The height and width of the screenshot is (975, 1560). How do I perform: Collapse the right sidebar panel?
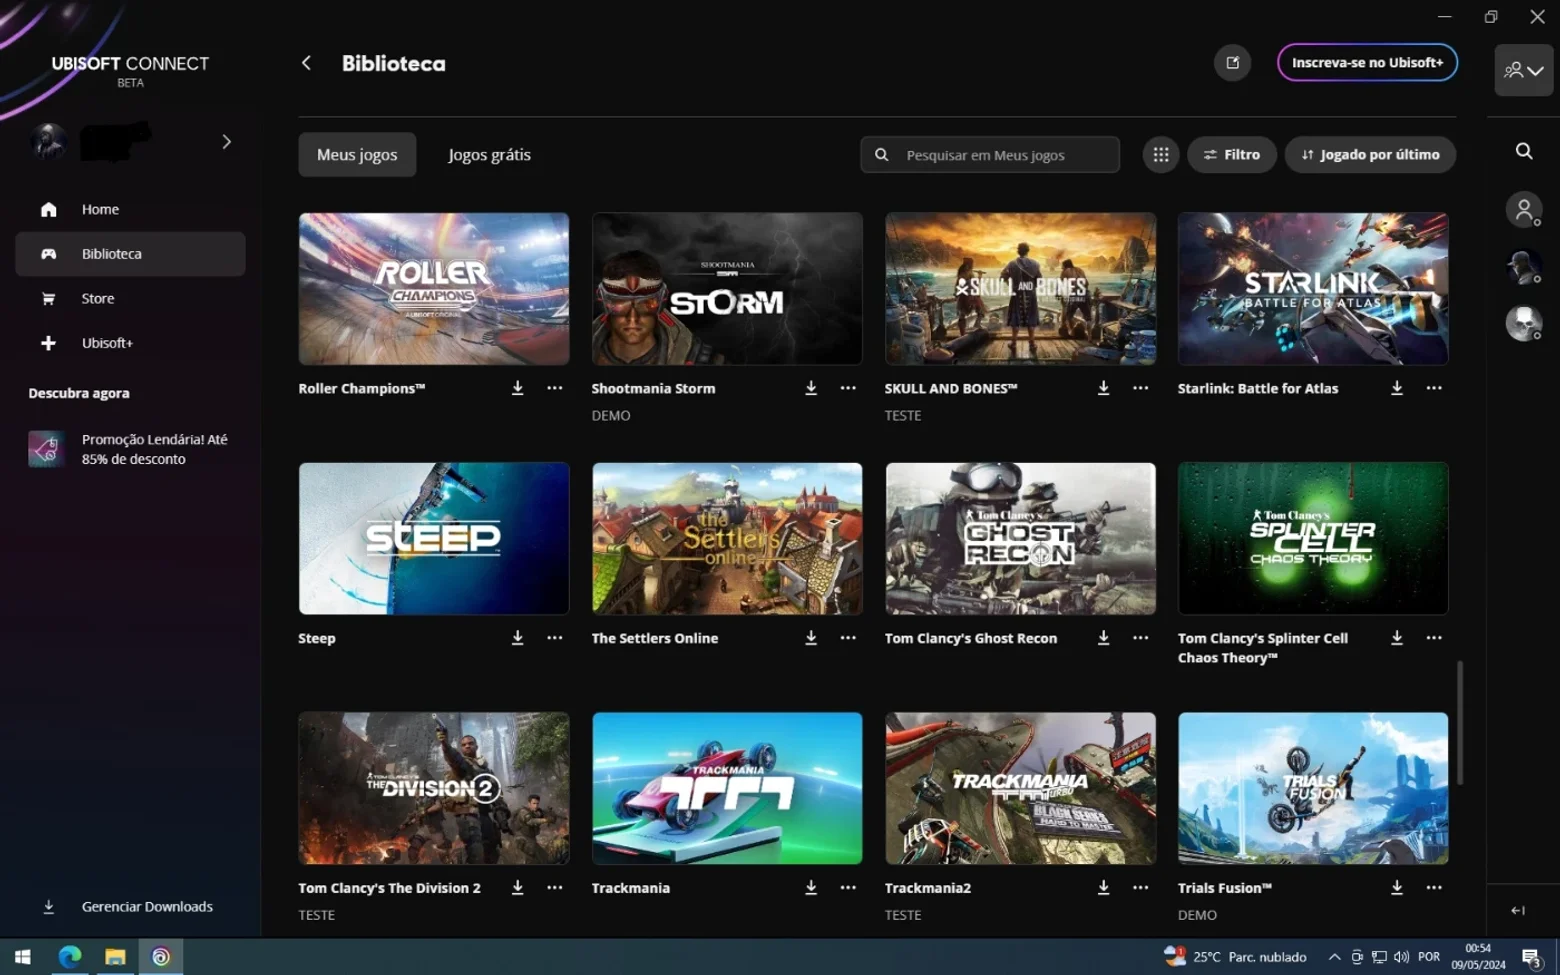click(1518, 910)
